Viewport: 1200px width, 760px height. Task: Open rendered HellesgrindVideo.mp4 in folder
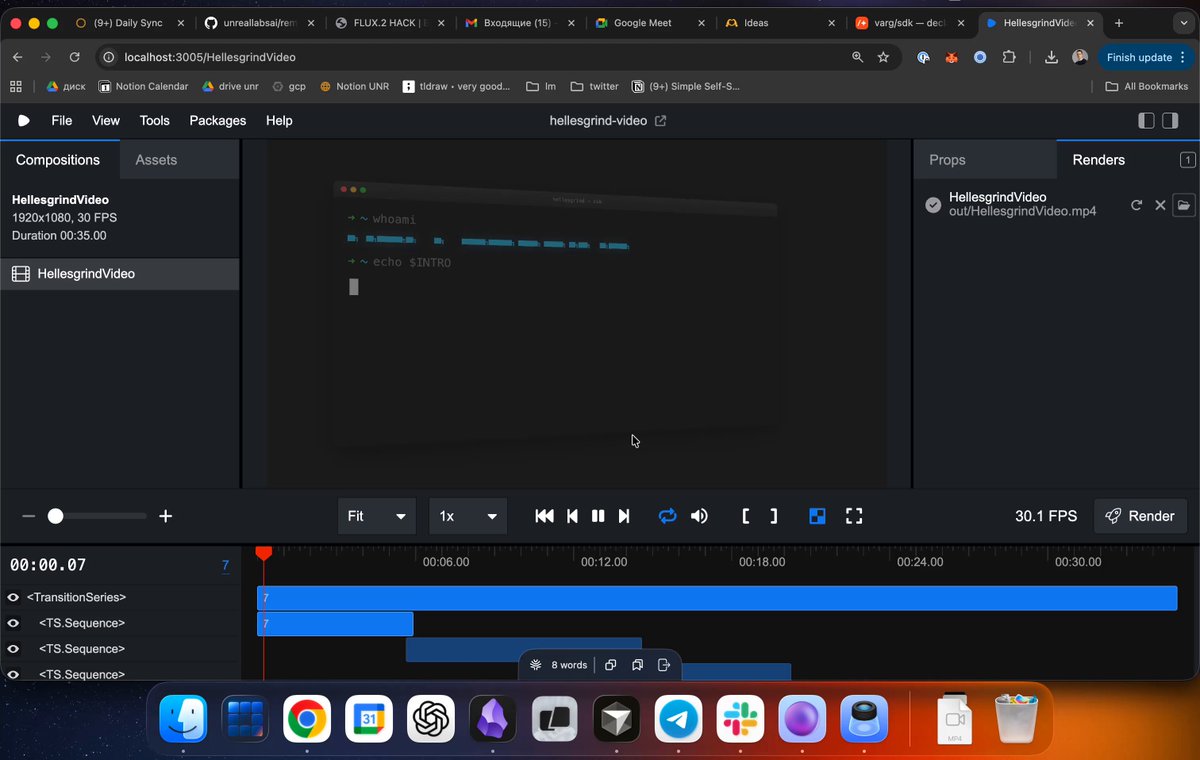(x=1183, y=205)
